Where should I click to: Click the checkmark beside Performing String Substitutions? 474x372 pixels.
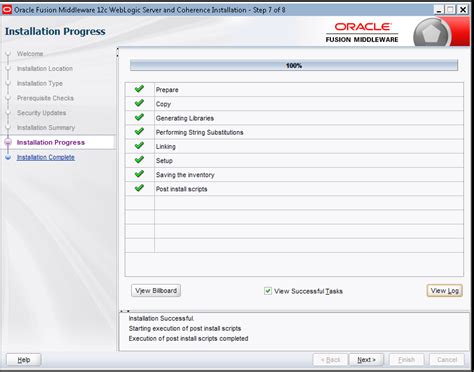[139, 131]
